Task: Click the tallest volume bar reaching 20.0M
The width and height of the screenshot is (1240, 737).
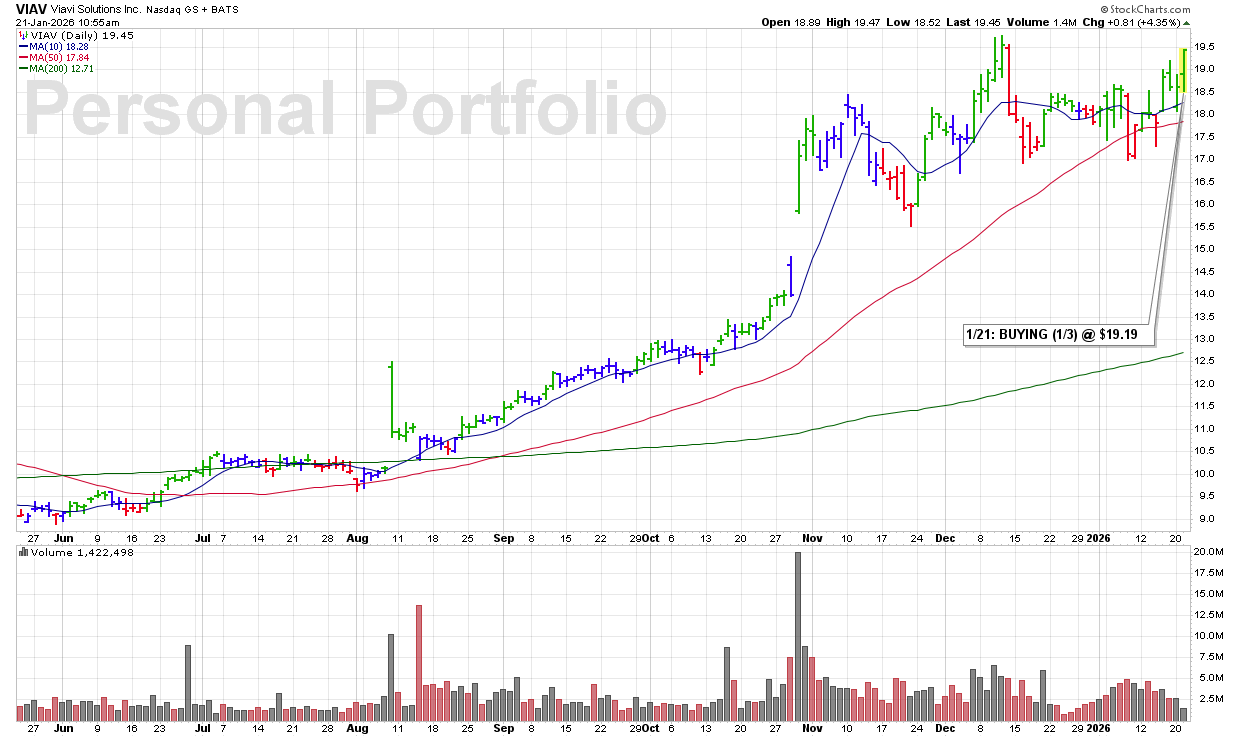Action: pyautogui.click(x=797, y=636)
